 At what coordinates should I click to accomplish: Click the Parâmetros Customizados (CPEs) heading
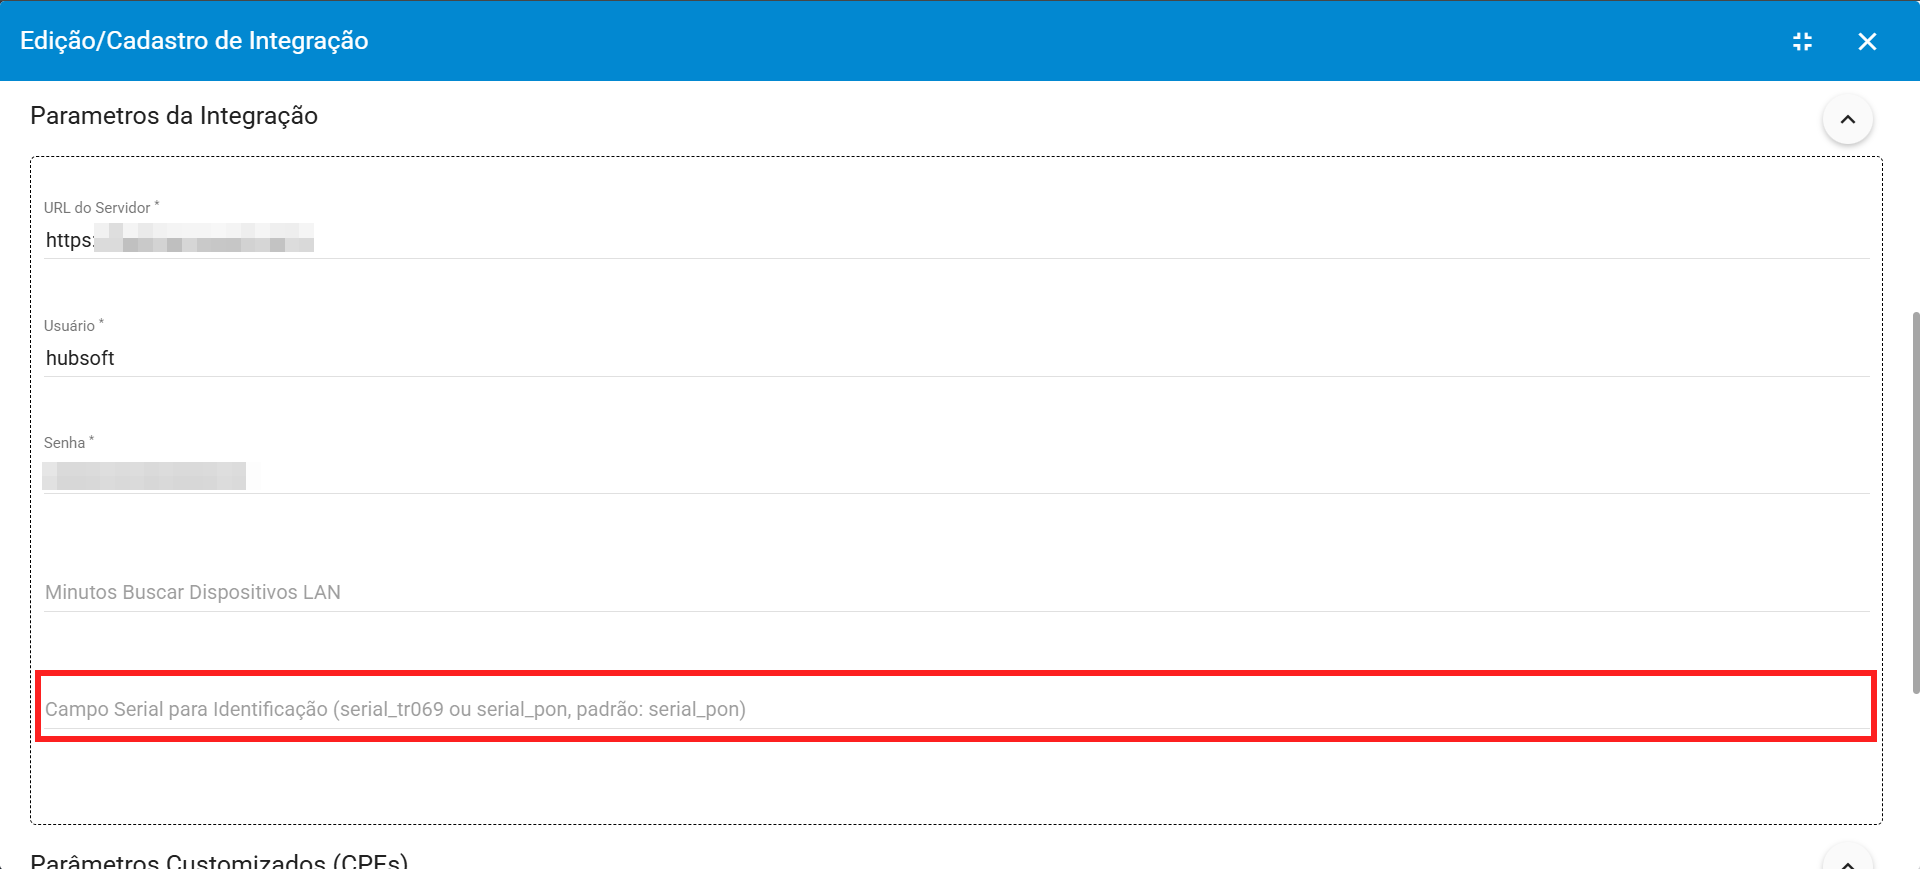click(219, 860)
